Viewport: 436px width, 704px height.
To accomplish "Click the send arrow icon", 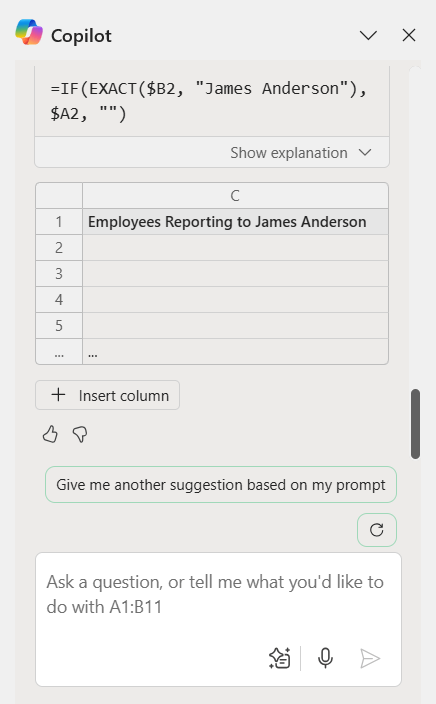I will coord(370,658).
